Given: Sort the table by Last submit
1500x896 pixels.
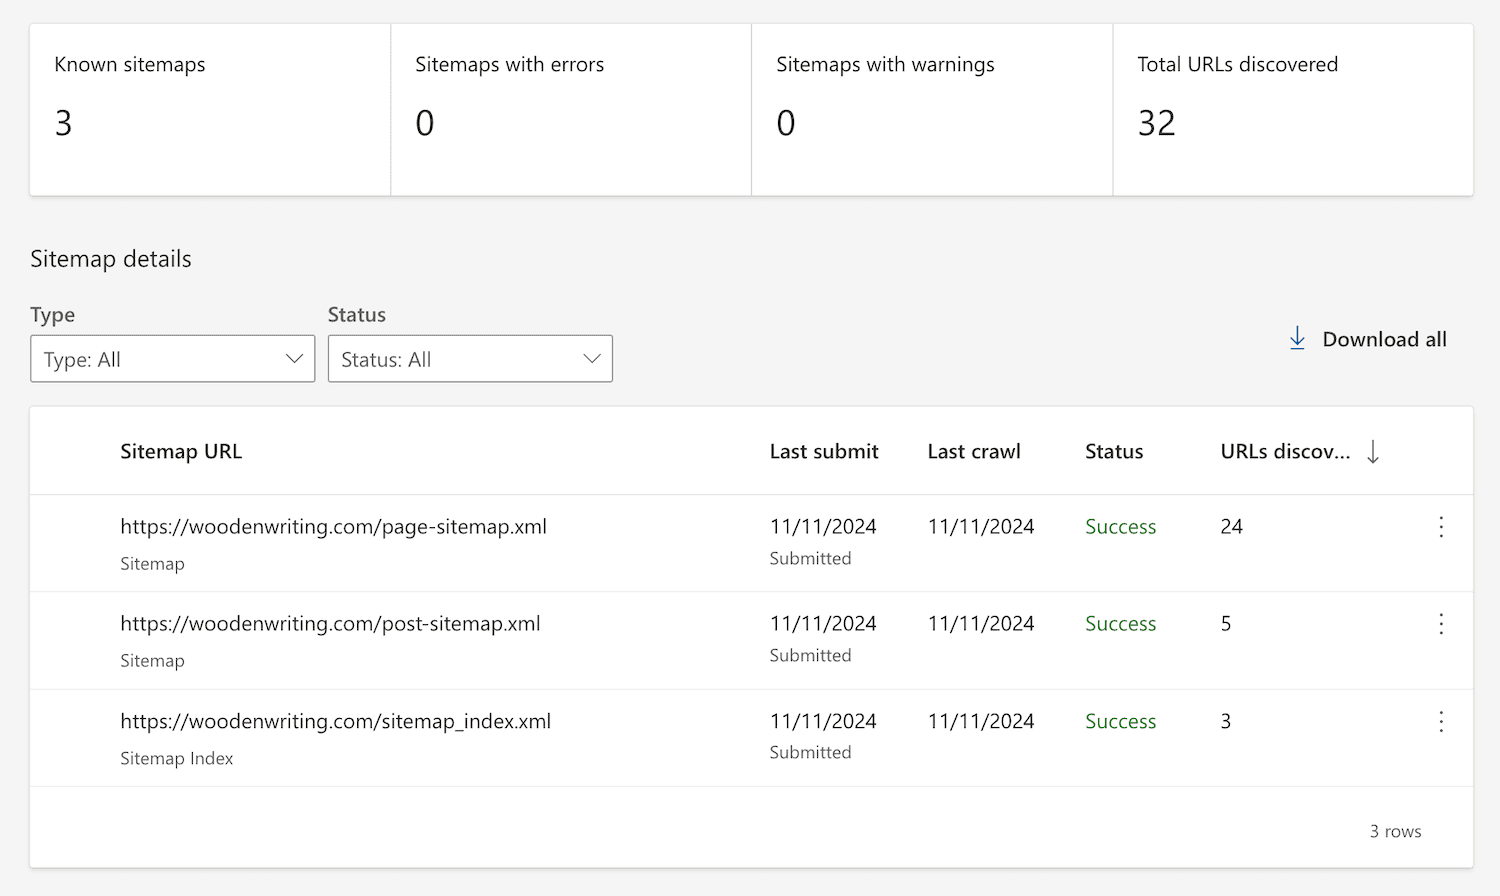Looking at the screenshot, I should tap(823, 451).
